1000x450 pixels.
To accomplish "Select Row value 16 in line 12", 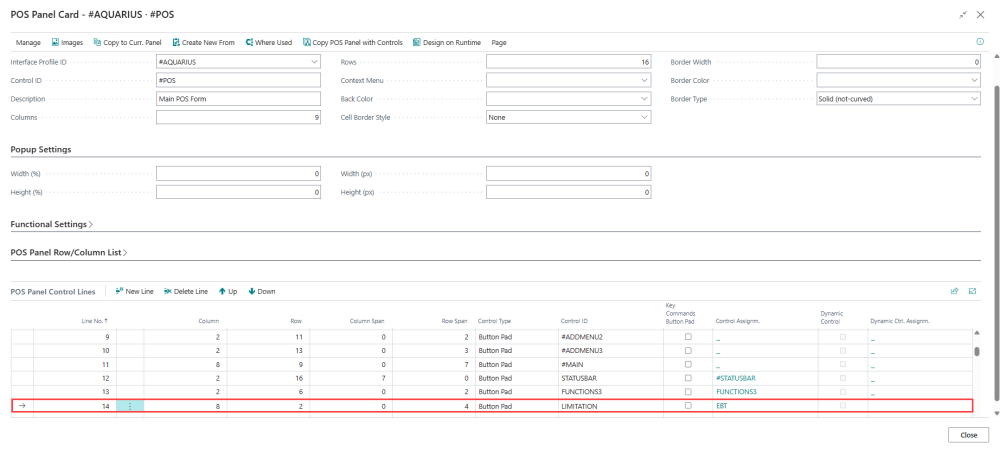I will point(268,378).
